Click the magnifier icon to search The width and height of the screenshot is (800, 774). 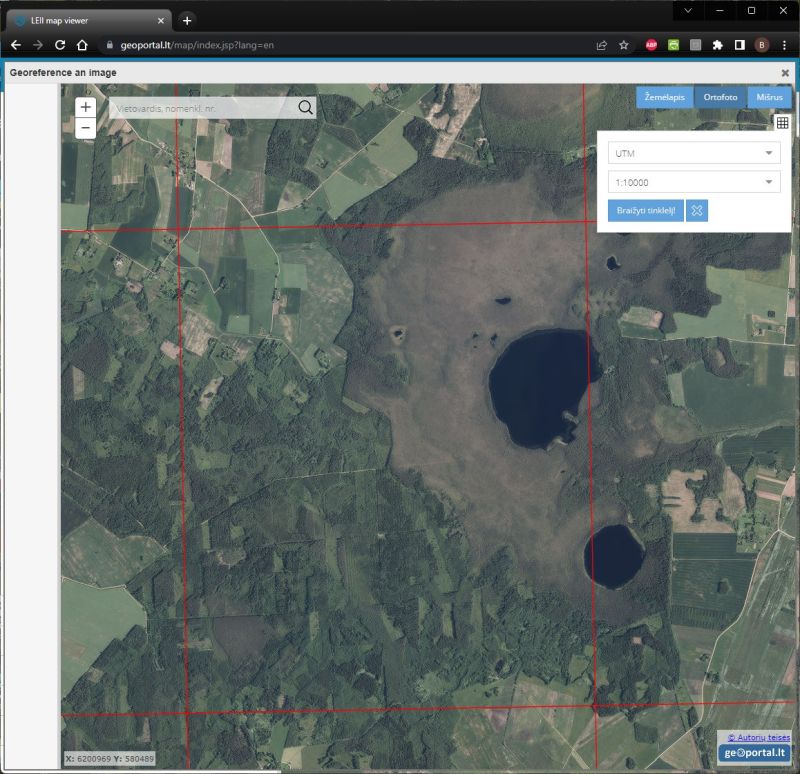coord(304,106)
